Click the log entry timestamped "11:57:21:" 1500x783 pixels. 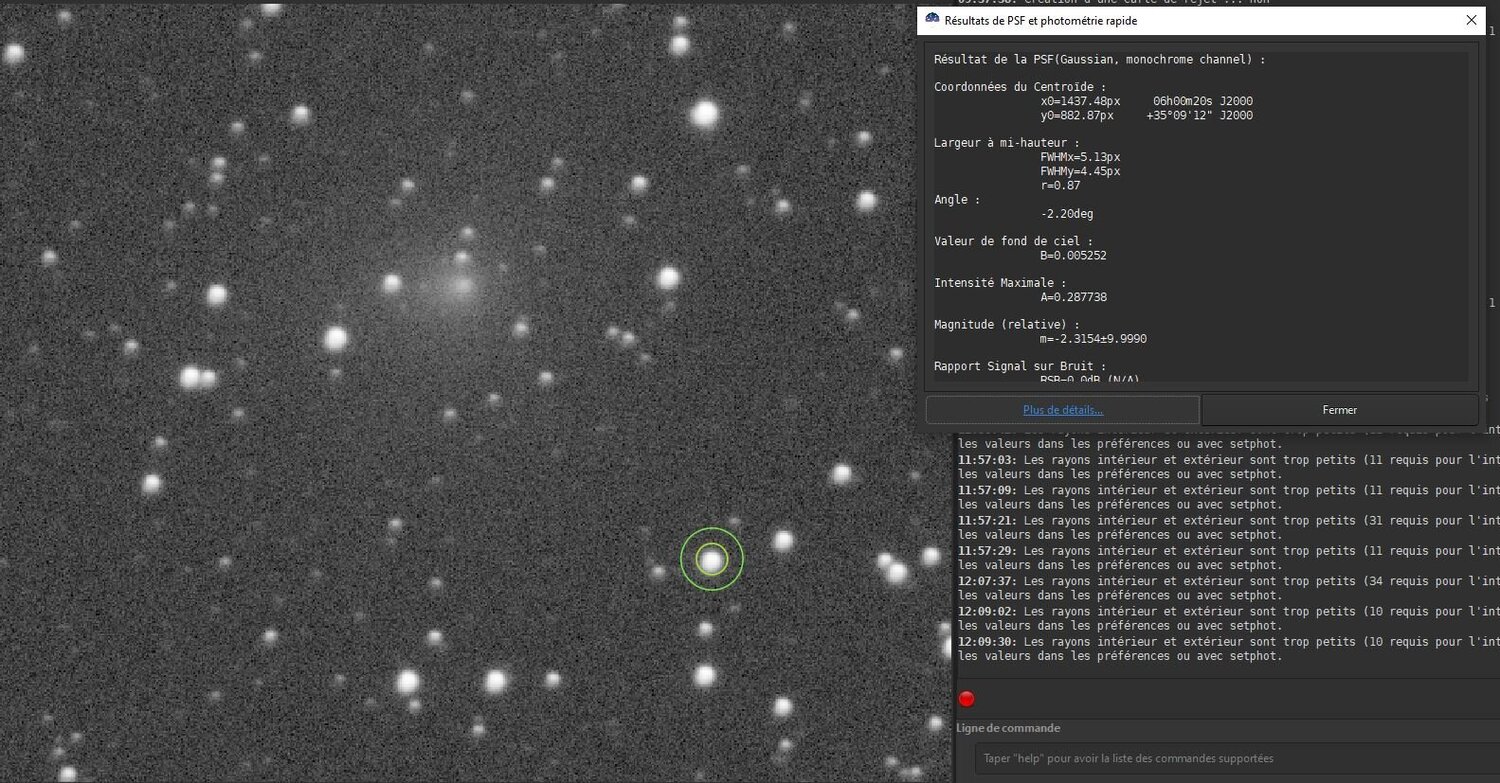(1227, 527)
